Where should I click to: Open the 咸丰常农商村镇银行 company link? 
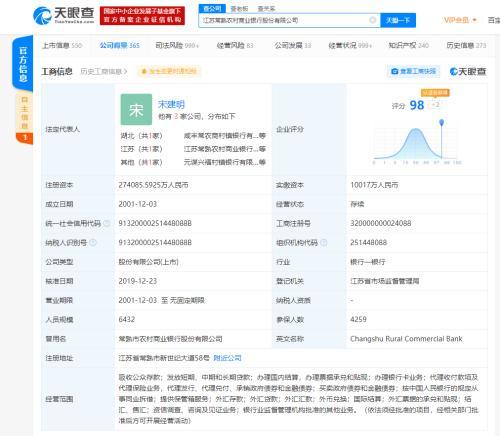[224, 136]
